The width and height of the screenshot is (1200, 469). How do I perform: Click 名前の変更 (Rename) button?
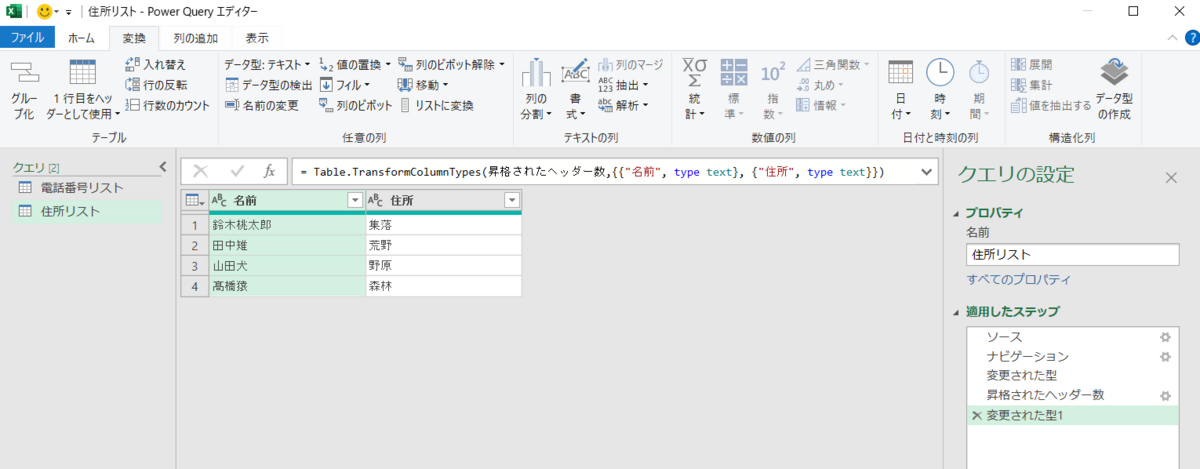click(x=261, y=105)
